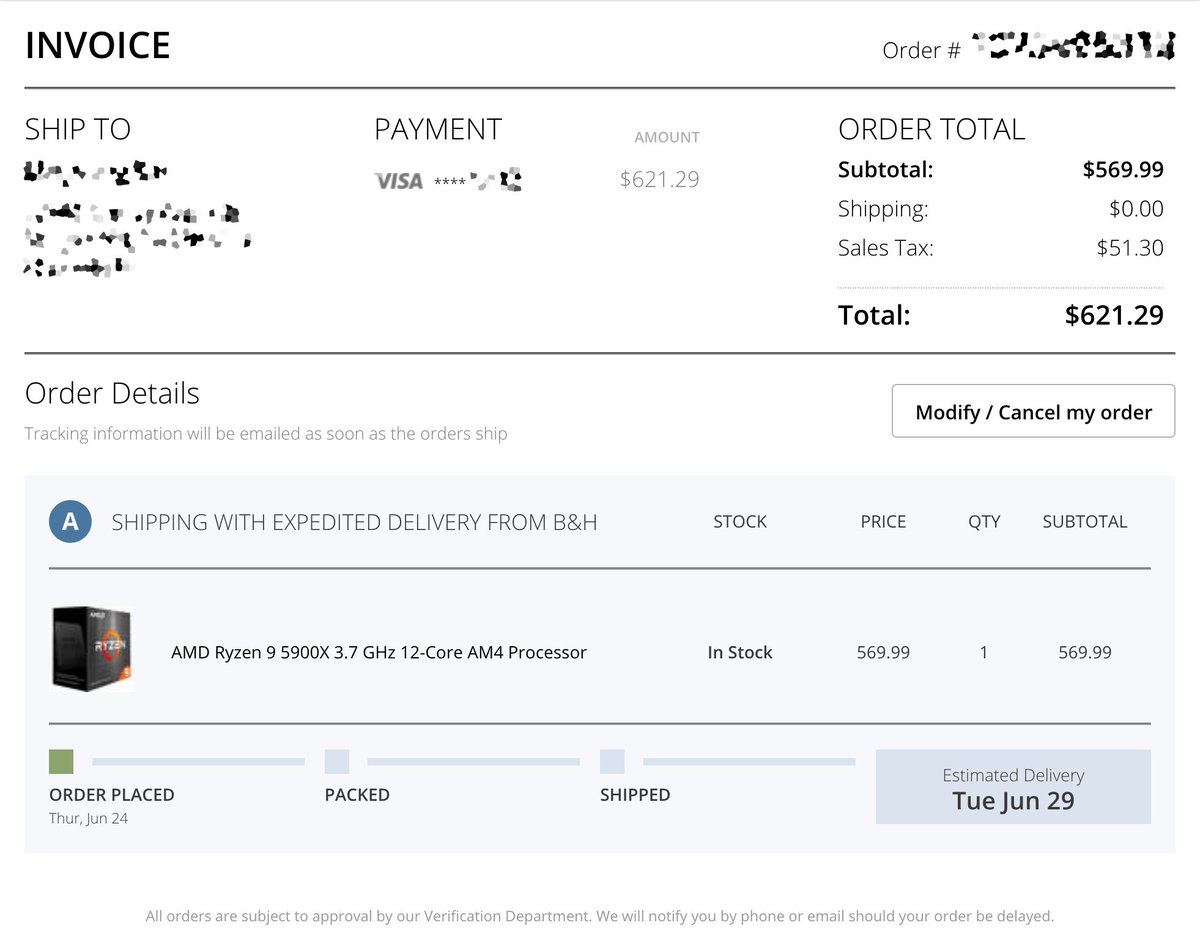
Task: Click the Visa card logo
Action: click(398, 181)
